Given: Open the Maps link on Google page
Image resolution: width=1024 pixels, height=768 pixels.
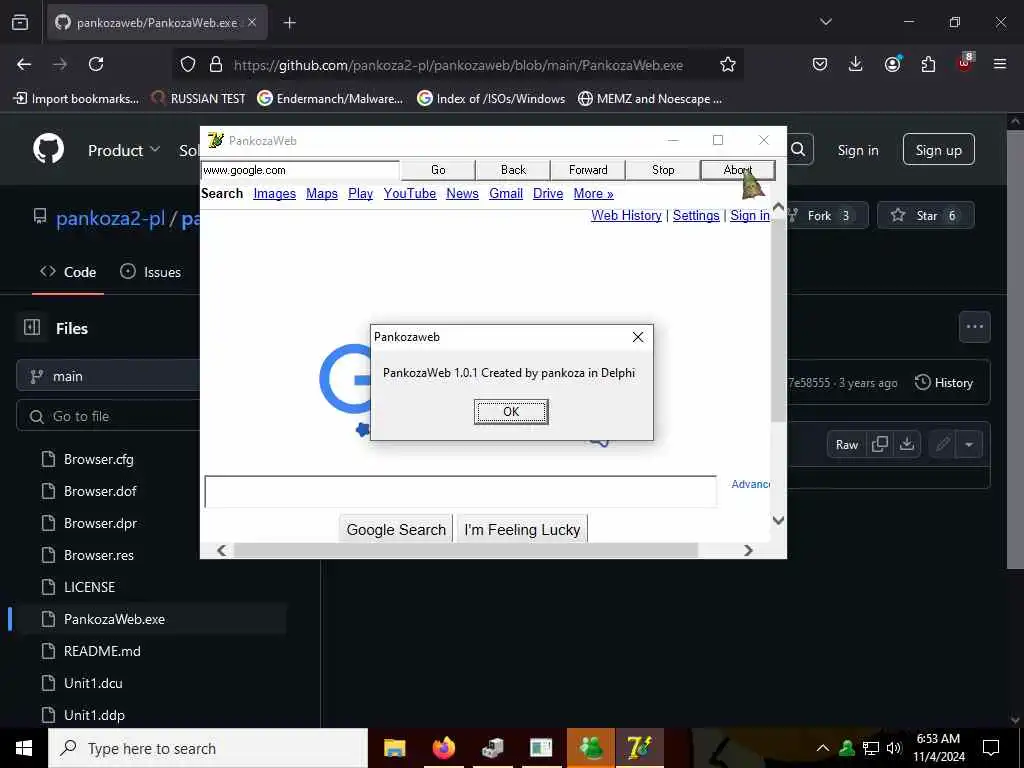Looking at the screenshot, I should click(x=322, y=193).
